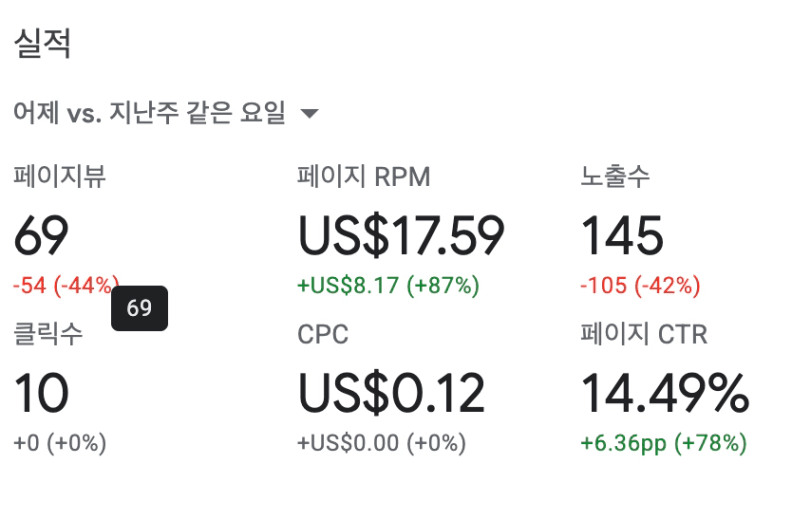Click the -54 (-44%) change text

64,285
